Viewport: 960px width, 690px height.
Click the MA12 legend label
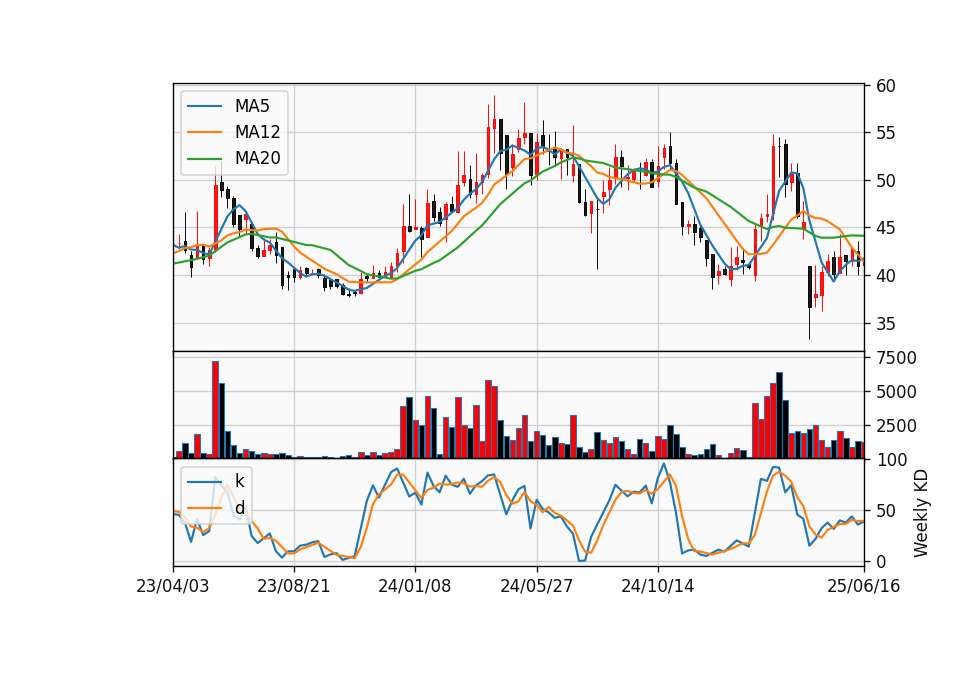(x=257, y=132)
